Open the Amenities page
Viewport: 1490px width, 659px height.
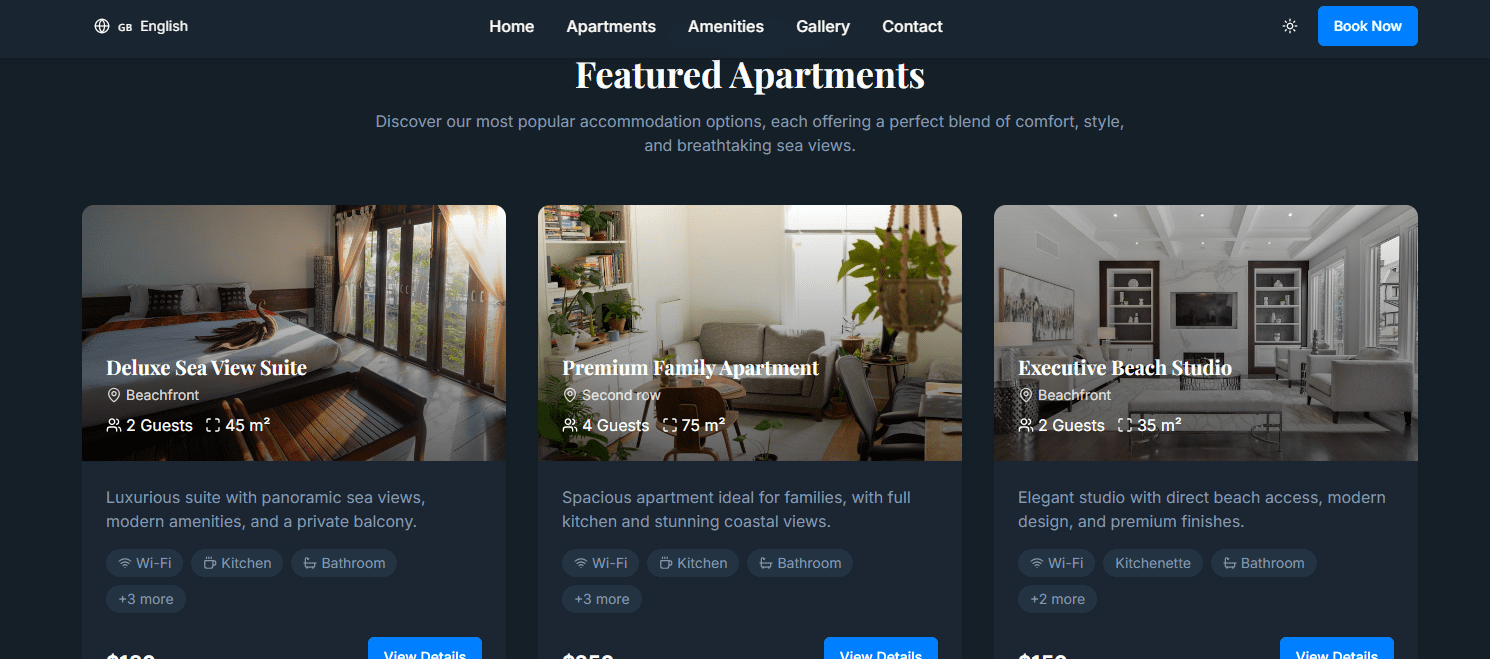tap(726, 26)
